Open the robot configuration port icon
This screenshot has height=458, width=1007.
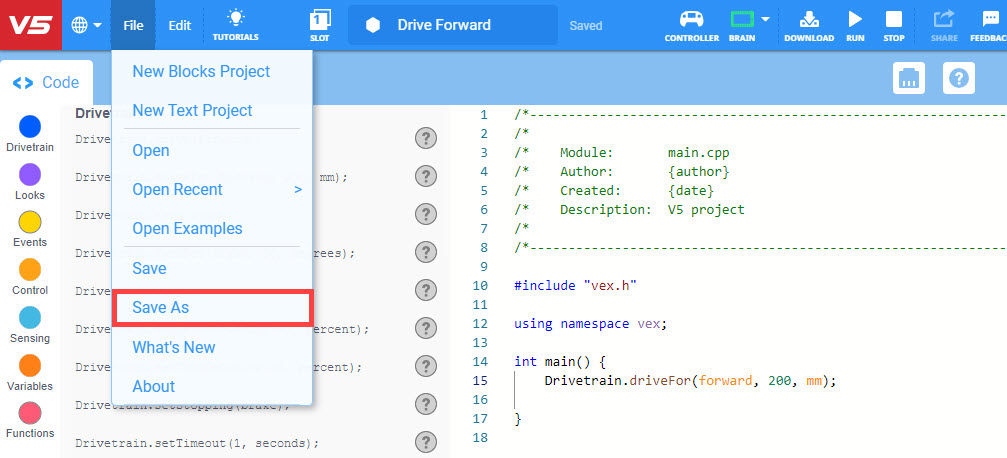point(908,79)
